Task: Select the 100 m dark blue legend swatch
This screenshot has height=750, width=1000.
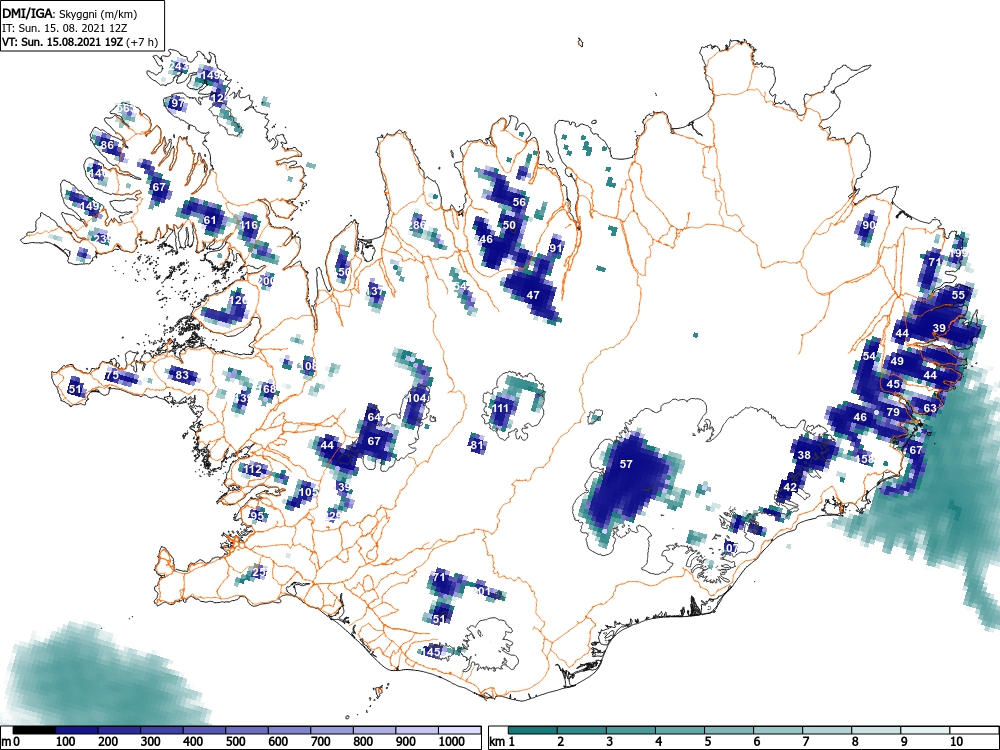Action: pyautogui.click(x=77, y=730)
